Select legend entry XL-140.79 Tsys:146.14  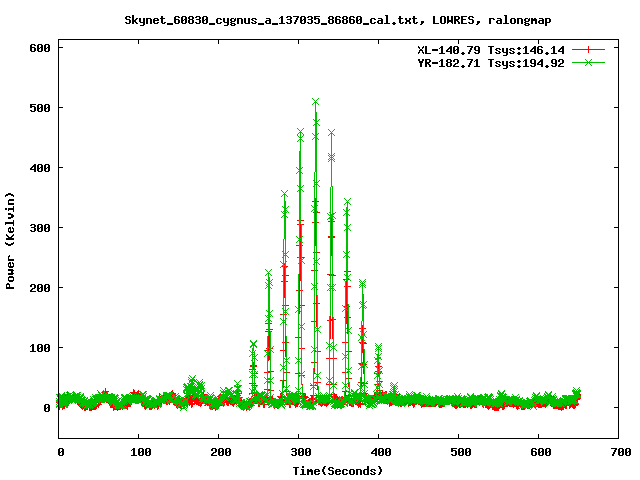tap(491, 50)
